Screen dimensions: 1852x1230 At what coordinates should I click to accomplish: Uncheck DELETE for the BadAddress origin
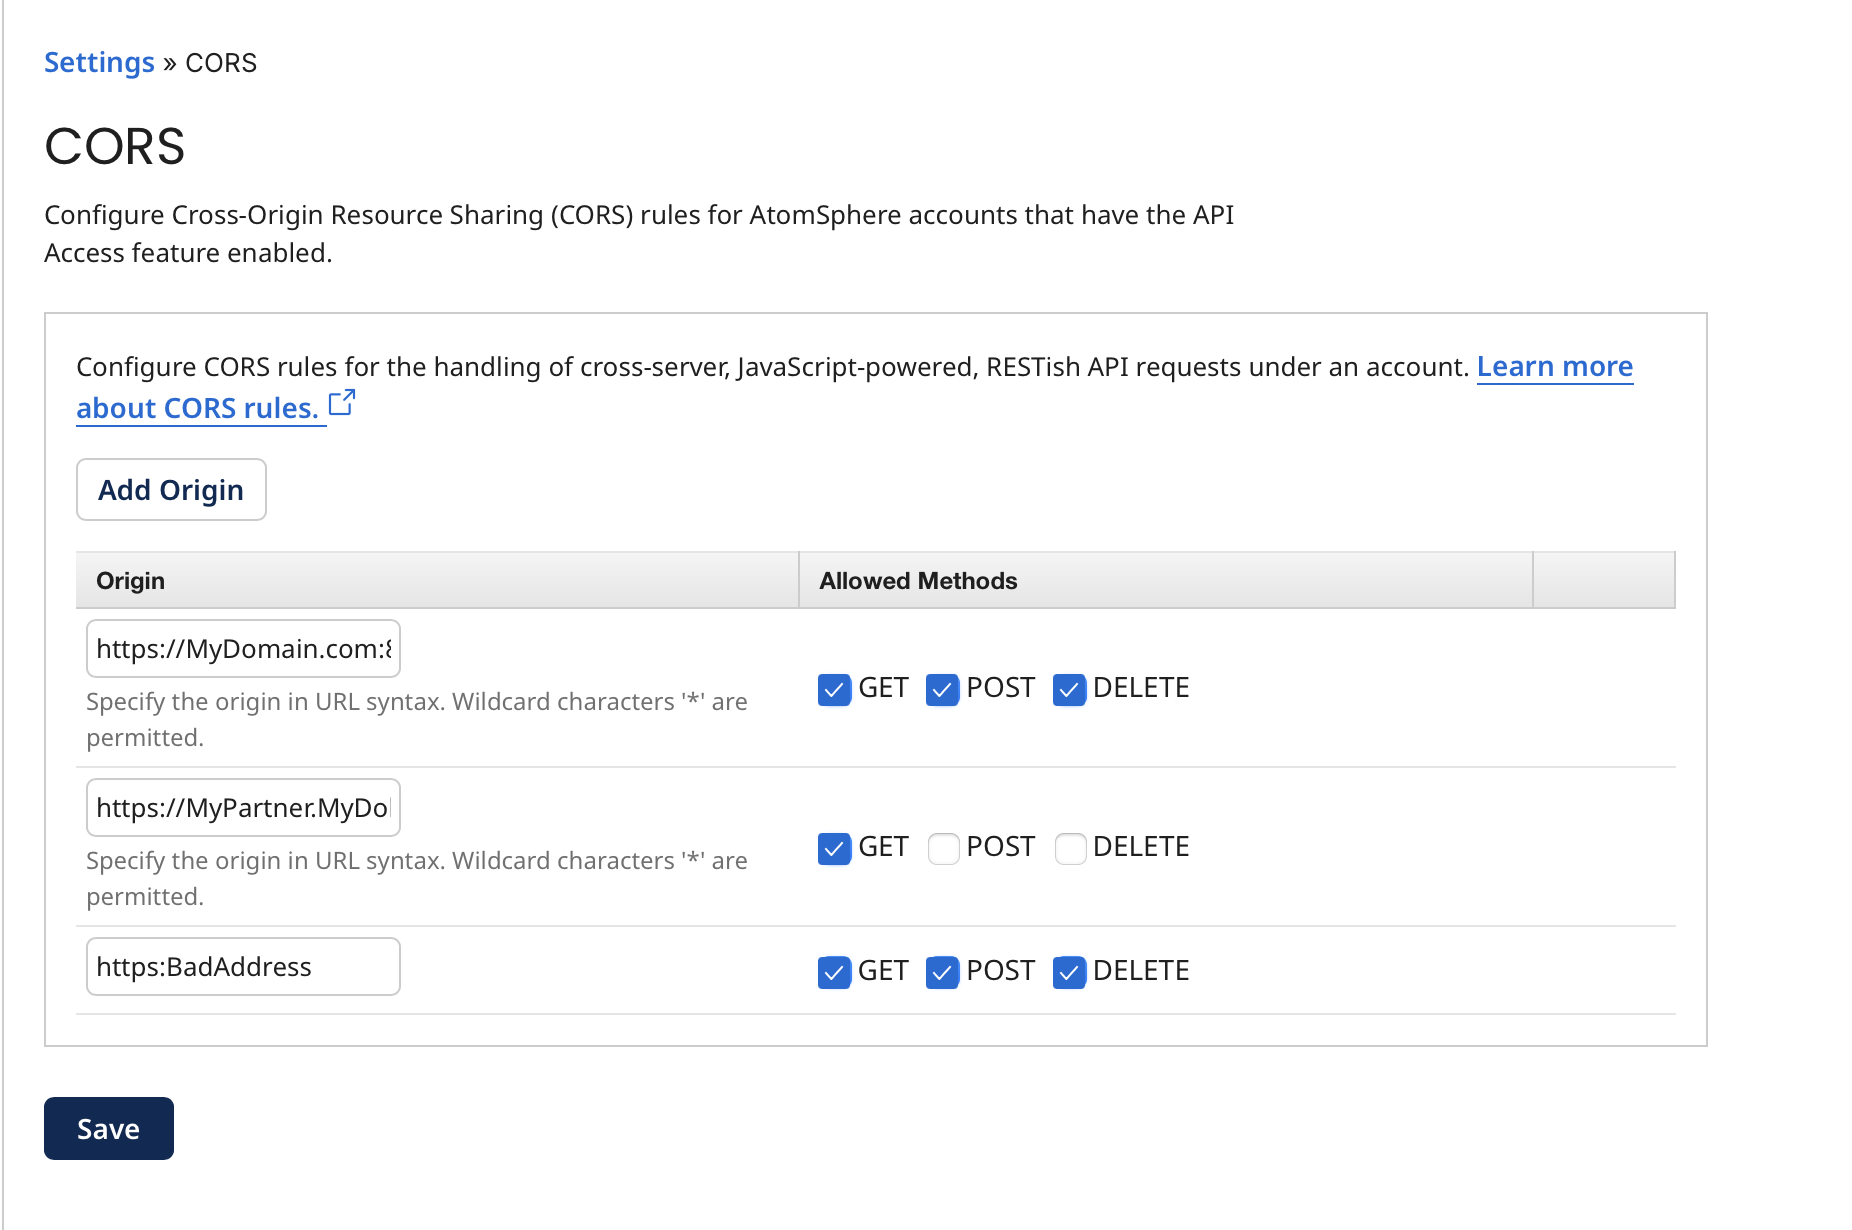coord(1069,972)
